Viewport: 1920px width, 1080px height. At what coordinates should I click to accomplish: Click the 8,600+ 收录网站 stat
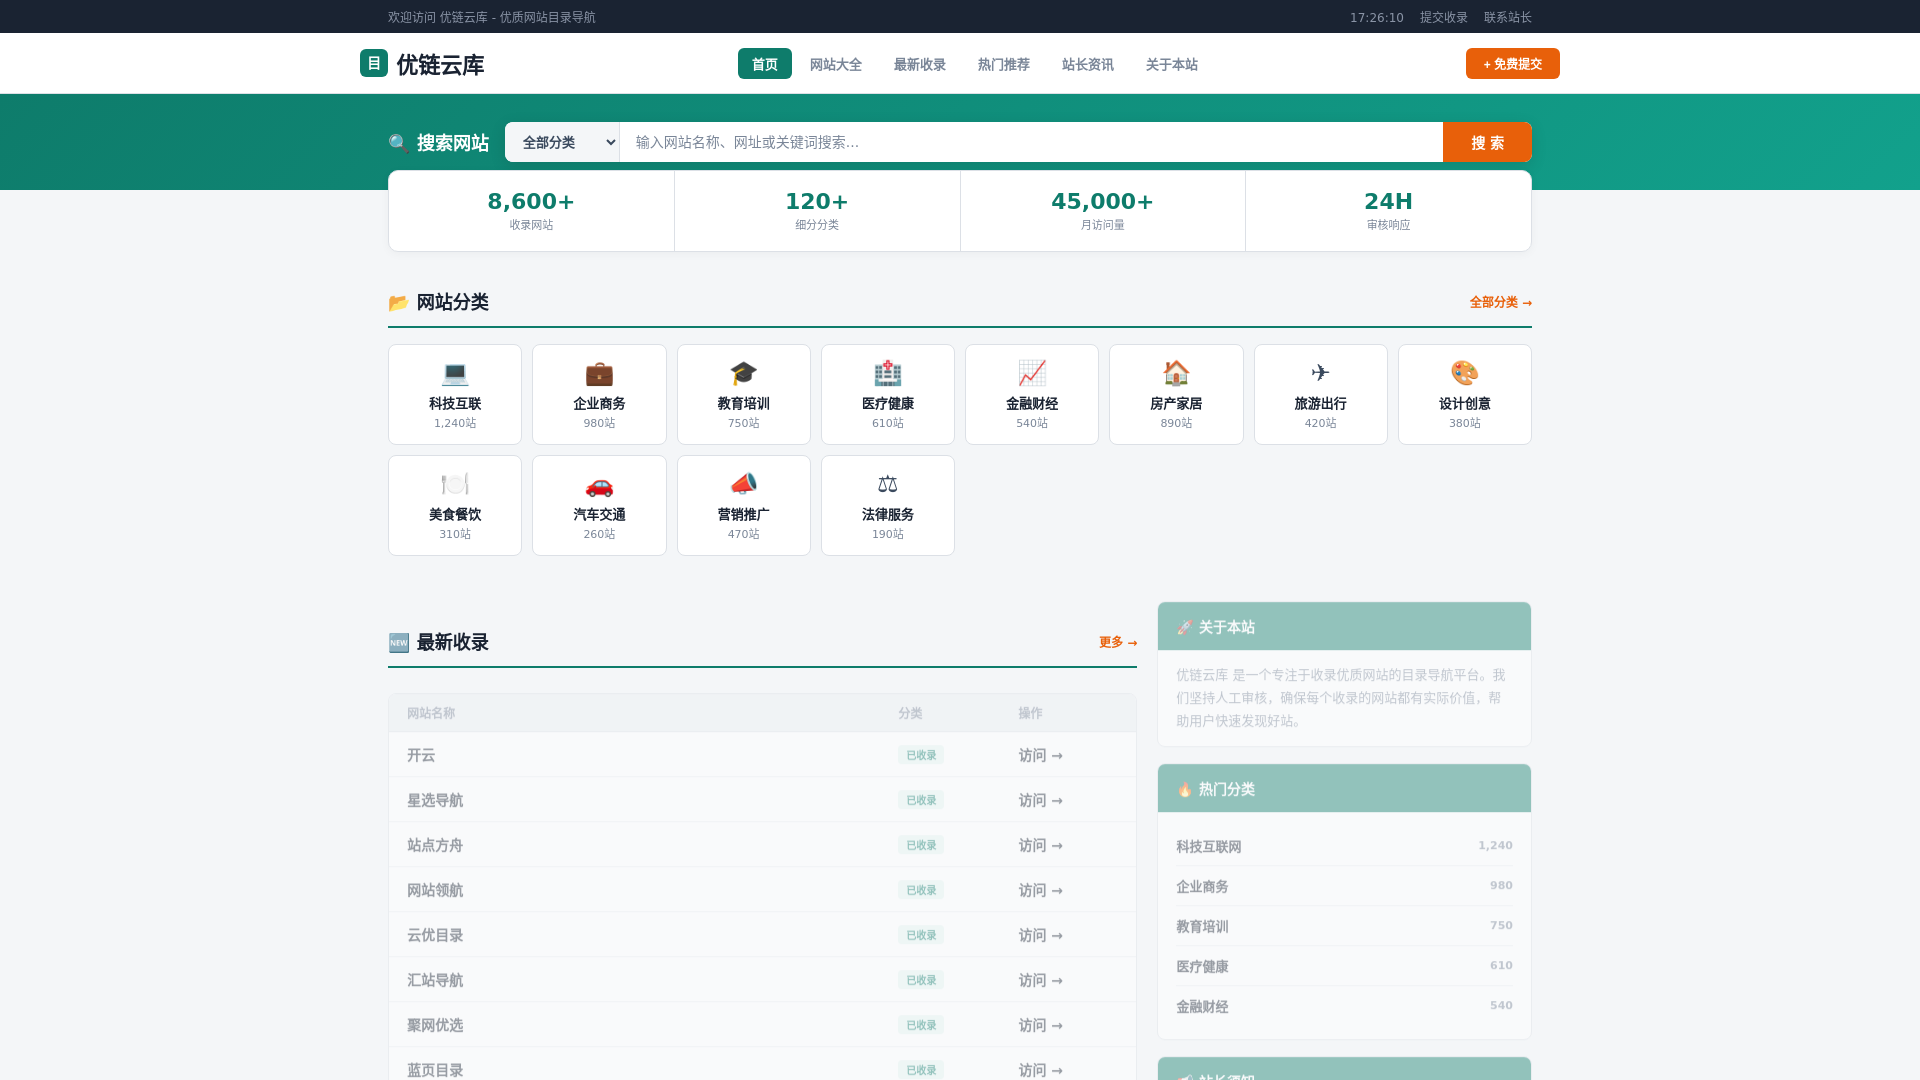click(x=531, y=211)
